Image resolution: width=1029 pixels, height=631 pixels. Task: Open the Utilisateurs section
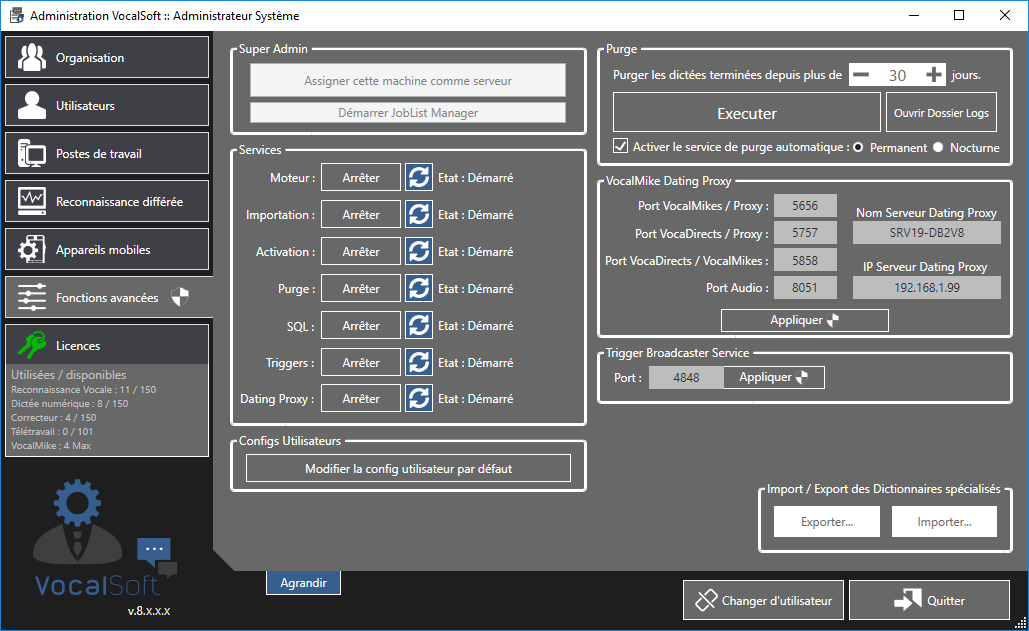tap(107, 106)
